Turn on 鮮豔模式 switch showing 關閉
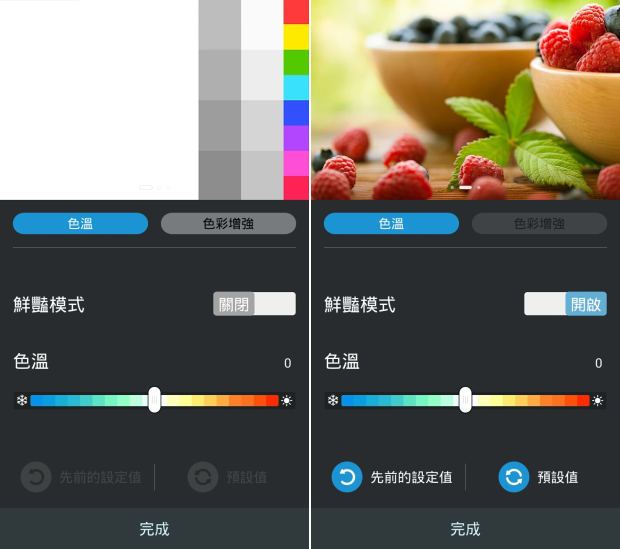Viewport: 620px width, 549px height. point(254,304)
